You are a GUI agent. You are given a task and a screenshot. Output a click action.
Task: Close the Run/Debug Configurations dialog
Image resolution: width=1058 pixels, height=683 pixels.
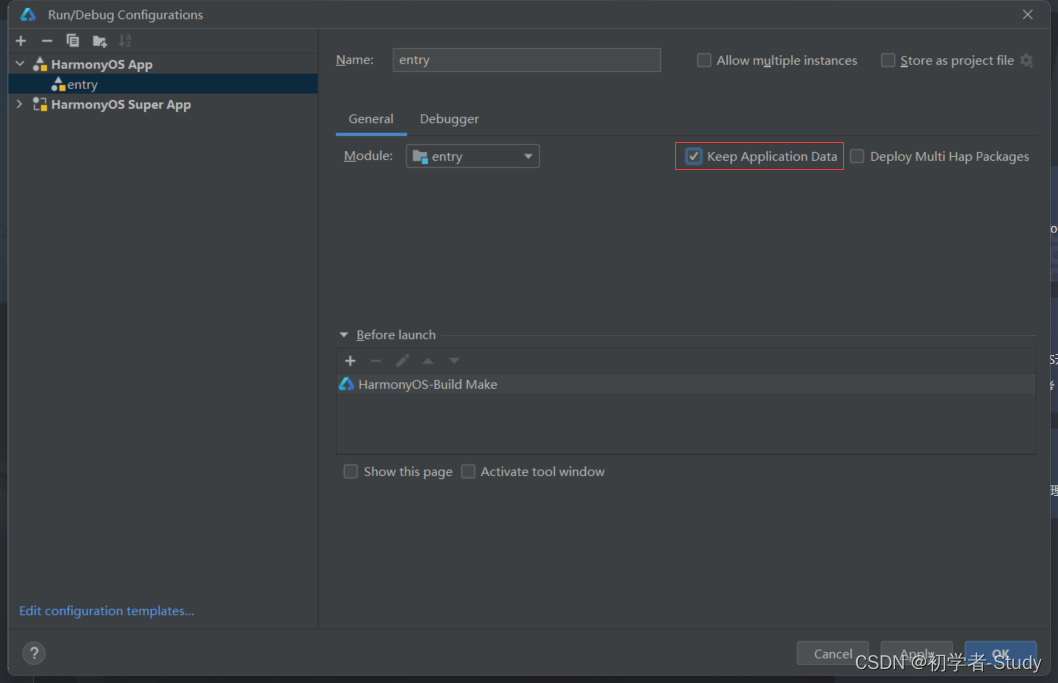coord(1027,14)
